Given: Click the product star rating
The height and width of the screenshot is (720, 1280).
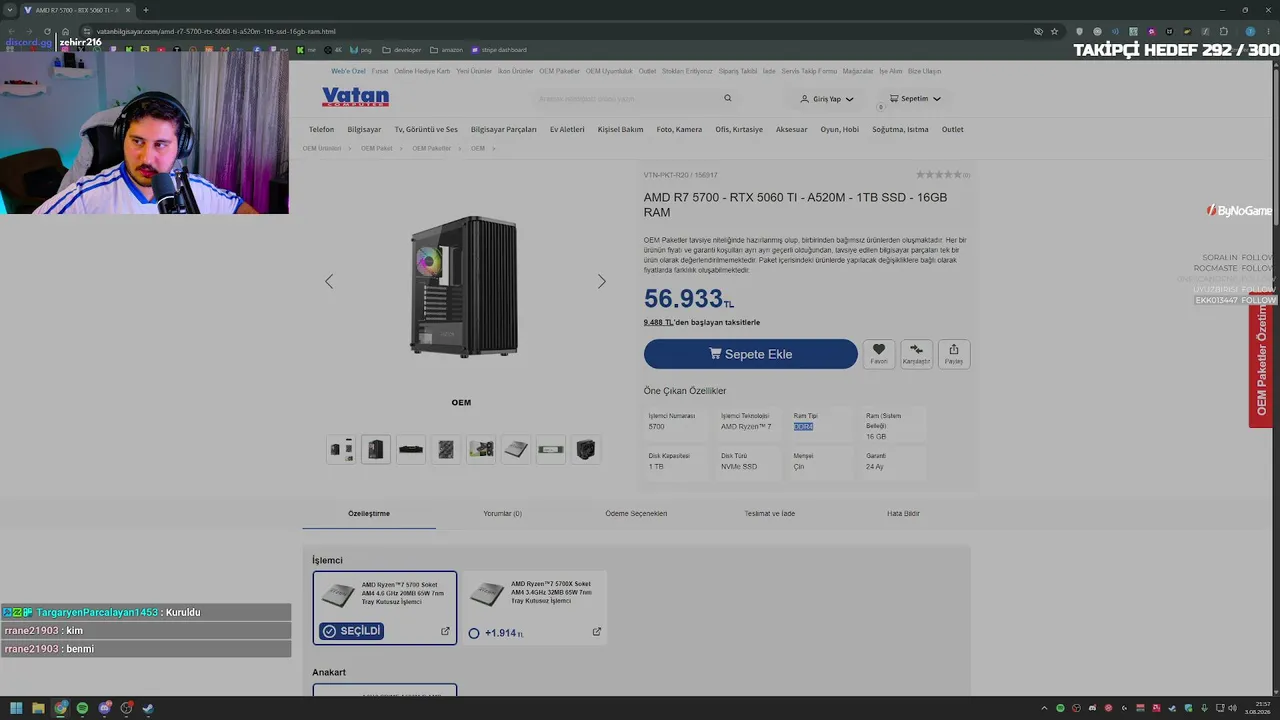Looking at the screenshot, I should pyautogui.click(x=939, y=175).
